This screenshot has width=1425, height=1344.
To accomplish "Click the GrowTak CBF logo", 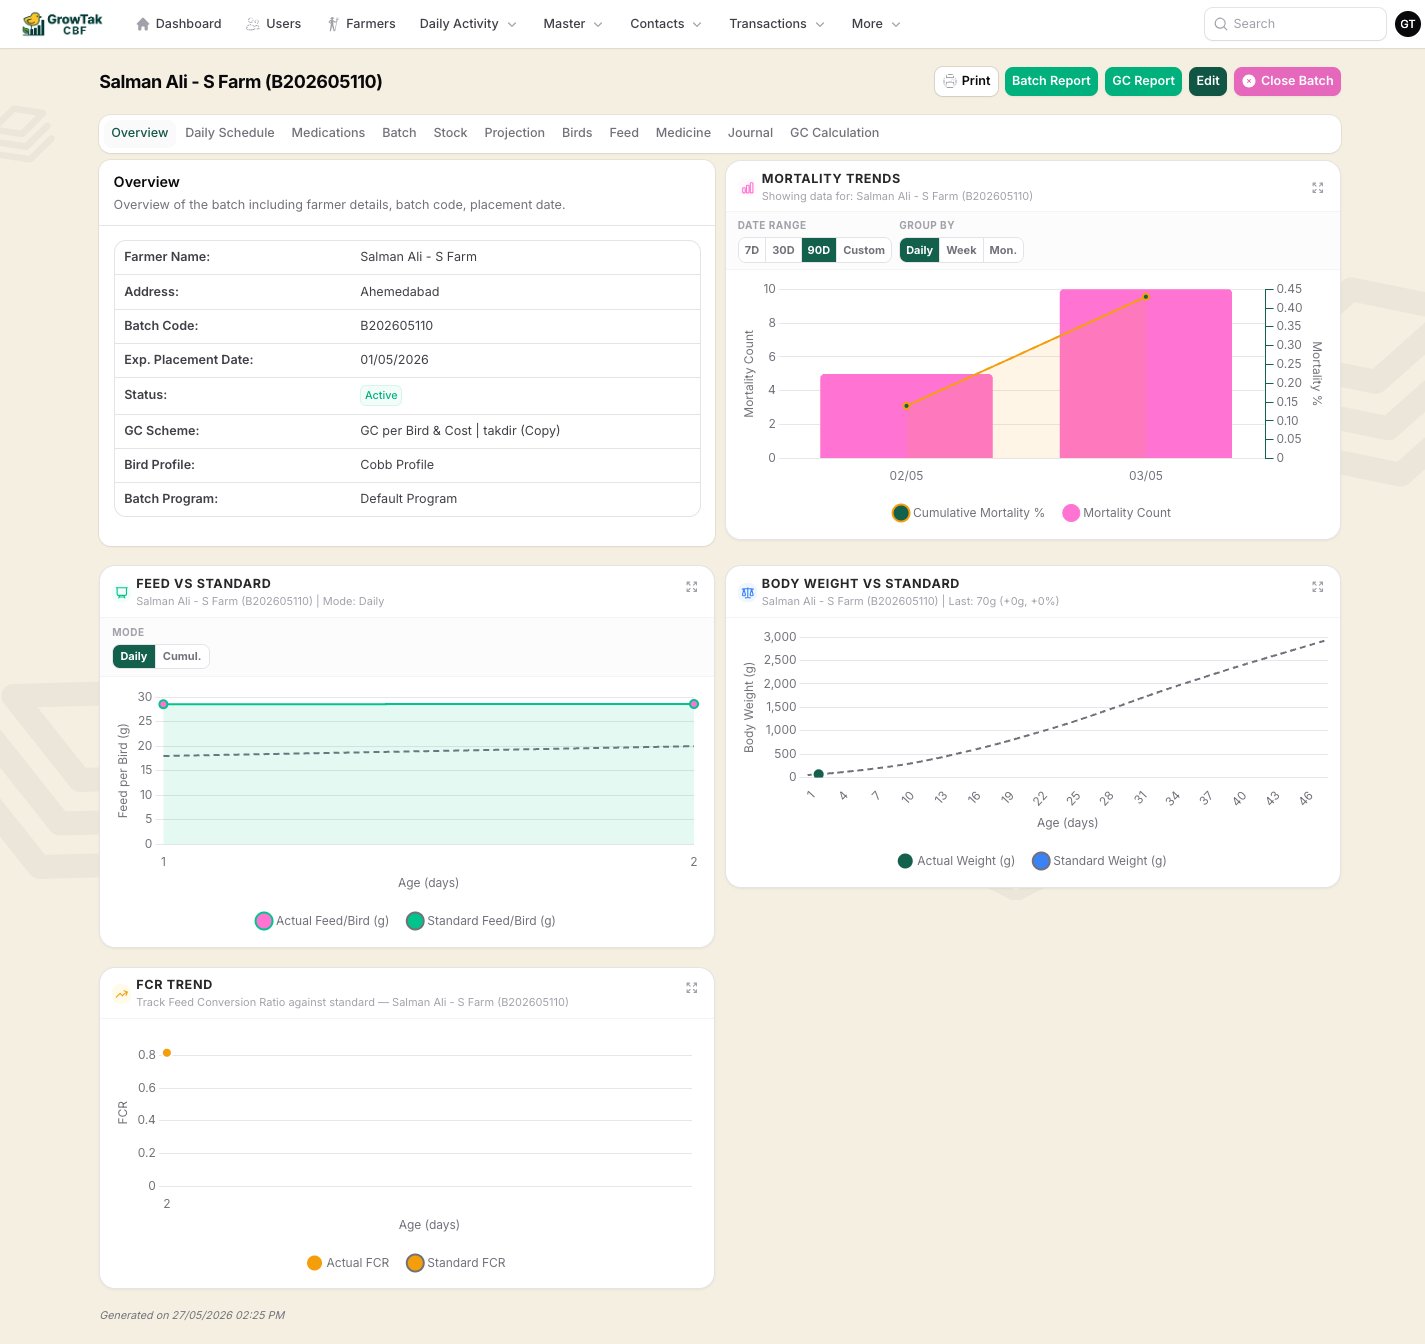I will [x=62, y=24].
